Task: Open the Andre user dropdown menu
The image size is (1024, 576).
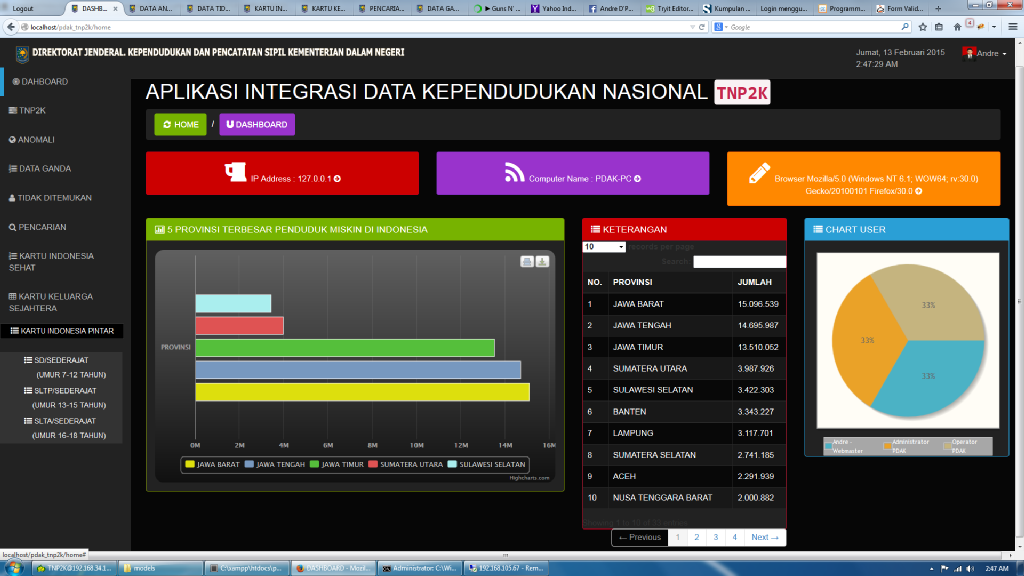Action: click(x=984, y=53)
